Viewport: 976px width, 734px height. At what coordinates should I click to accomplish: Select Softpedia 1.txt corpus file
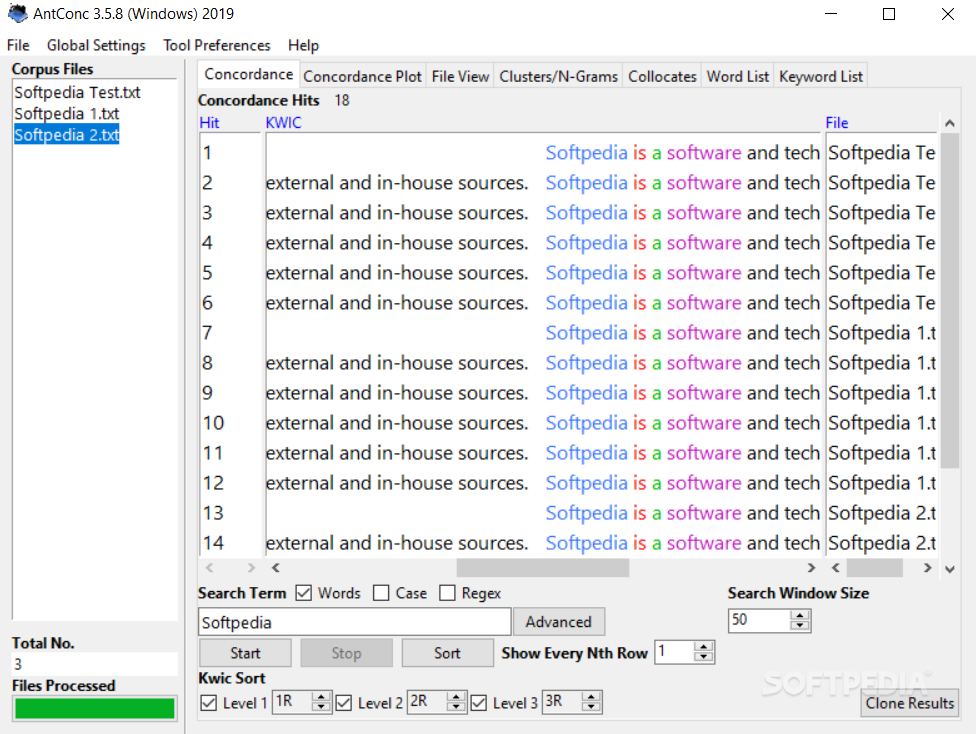point(67,114)
